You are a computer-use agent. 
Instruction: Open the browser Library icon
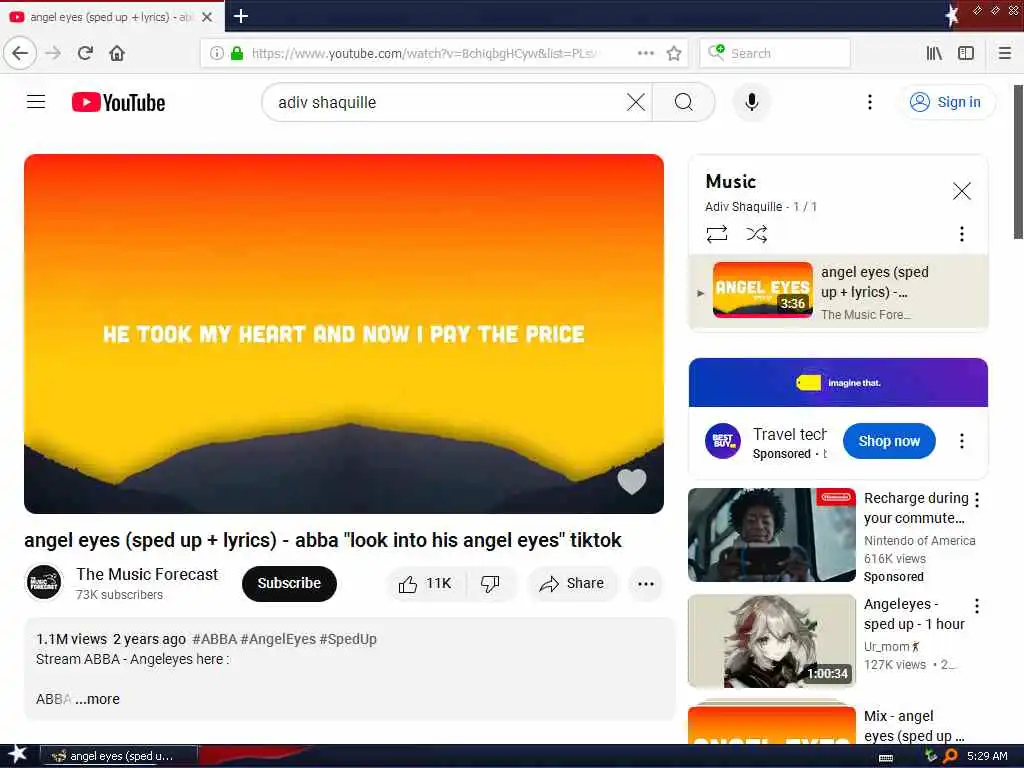[934, 53]
